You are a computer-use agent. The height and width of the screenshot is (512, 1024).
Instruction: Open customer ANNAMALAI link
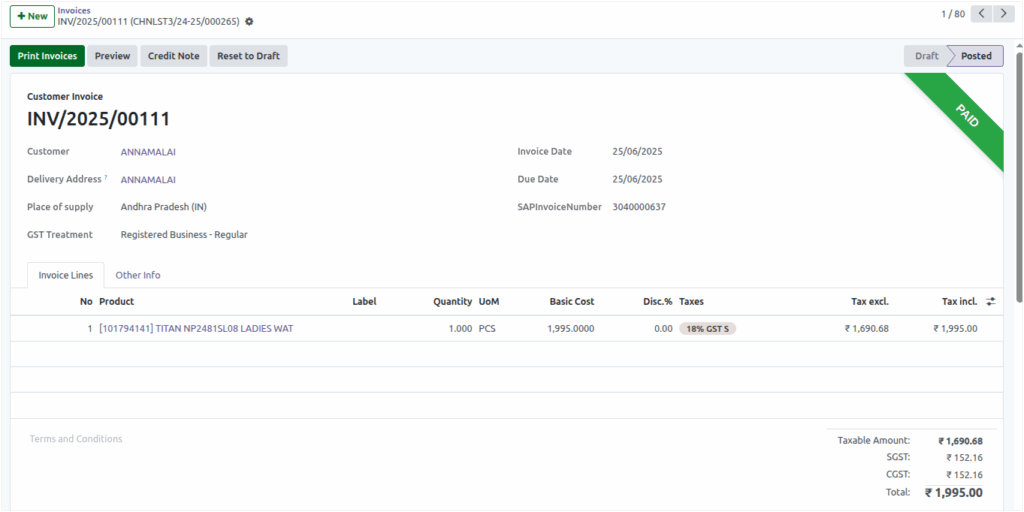(x=148, y=152)
